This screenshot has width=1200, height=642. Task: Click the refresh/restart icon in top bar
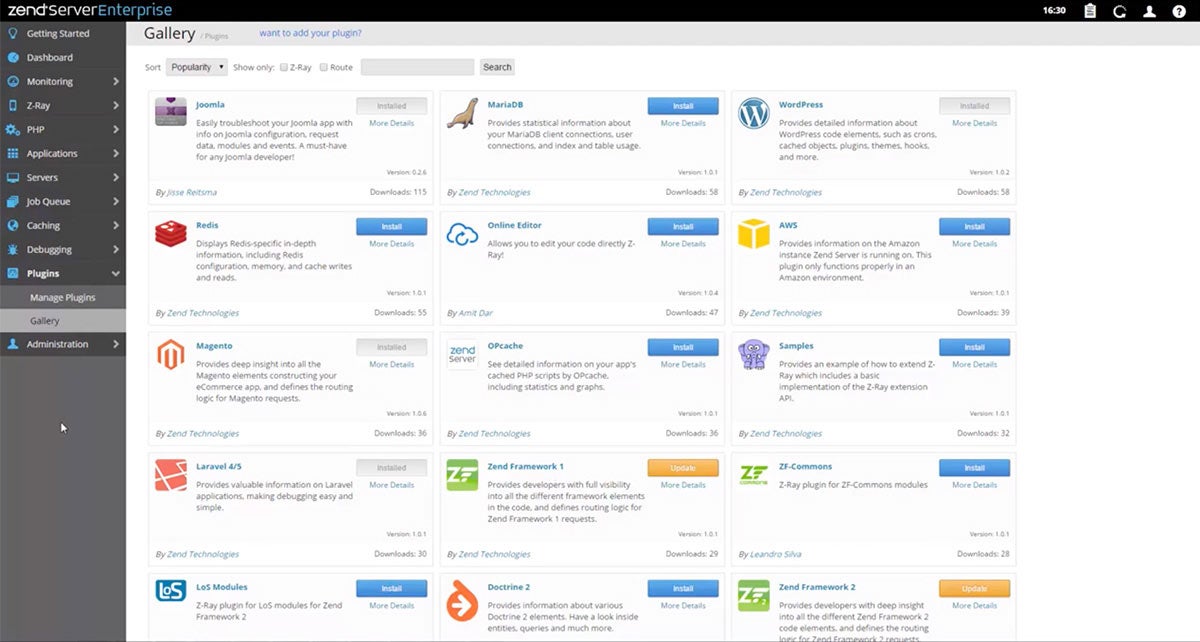point(1119,11)
